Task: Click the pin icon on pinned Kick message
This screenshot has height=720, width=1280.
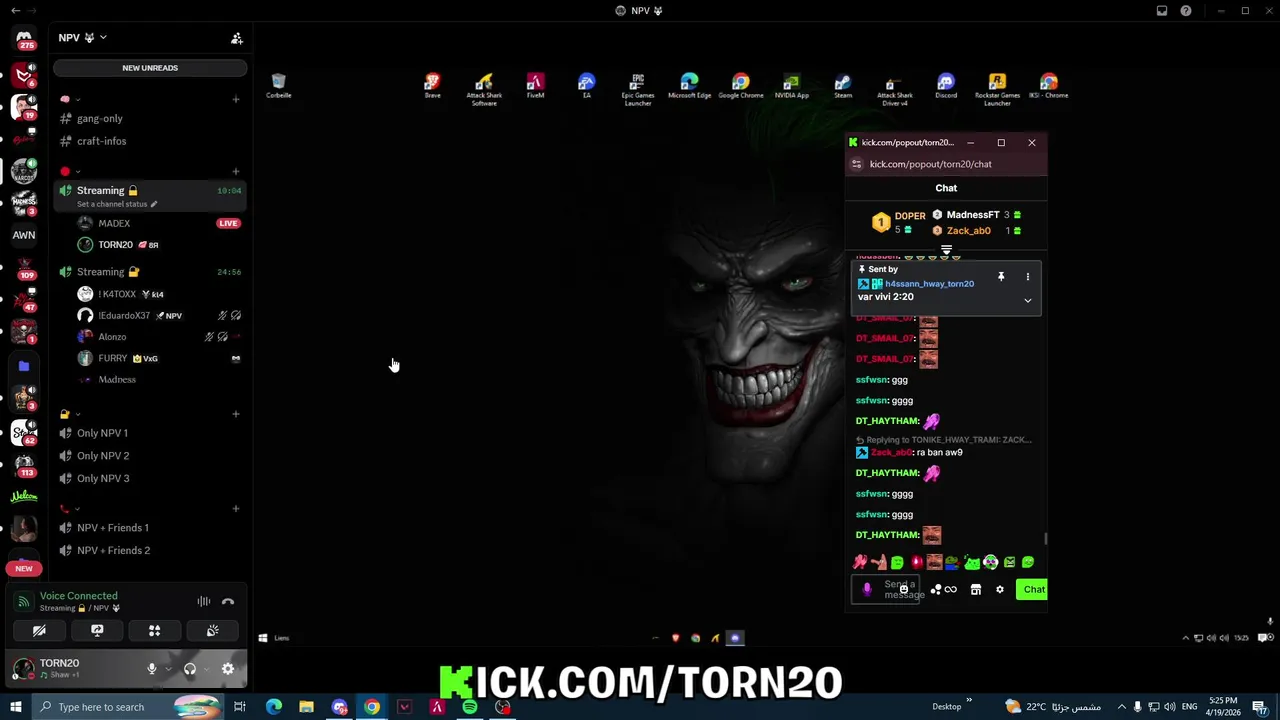Action: (x=1001, y=276)
